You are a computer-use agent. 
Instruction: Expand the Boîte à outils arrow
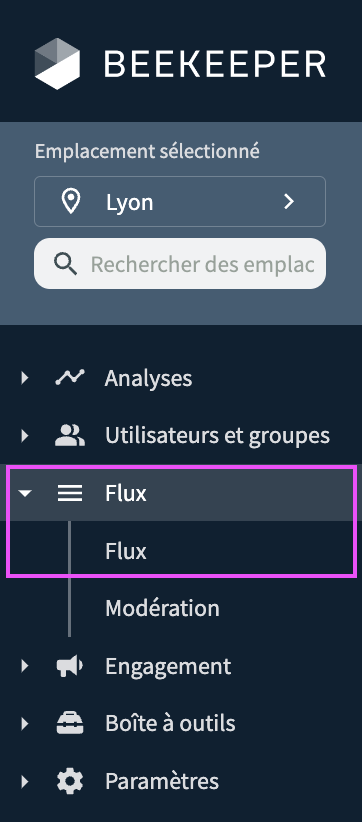[x=24, y=724]
